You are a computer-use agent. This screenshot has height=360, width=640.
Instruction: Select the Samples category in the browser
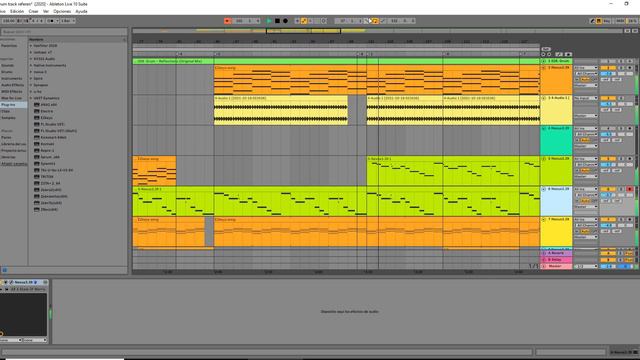pos(8,118)
